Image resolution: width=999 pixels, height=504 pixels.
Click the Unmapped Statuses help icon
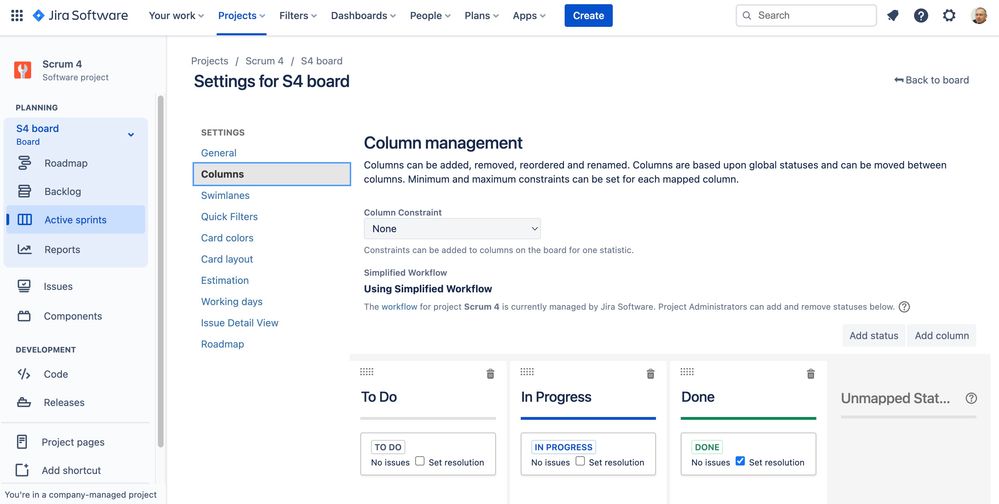971,398
